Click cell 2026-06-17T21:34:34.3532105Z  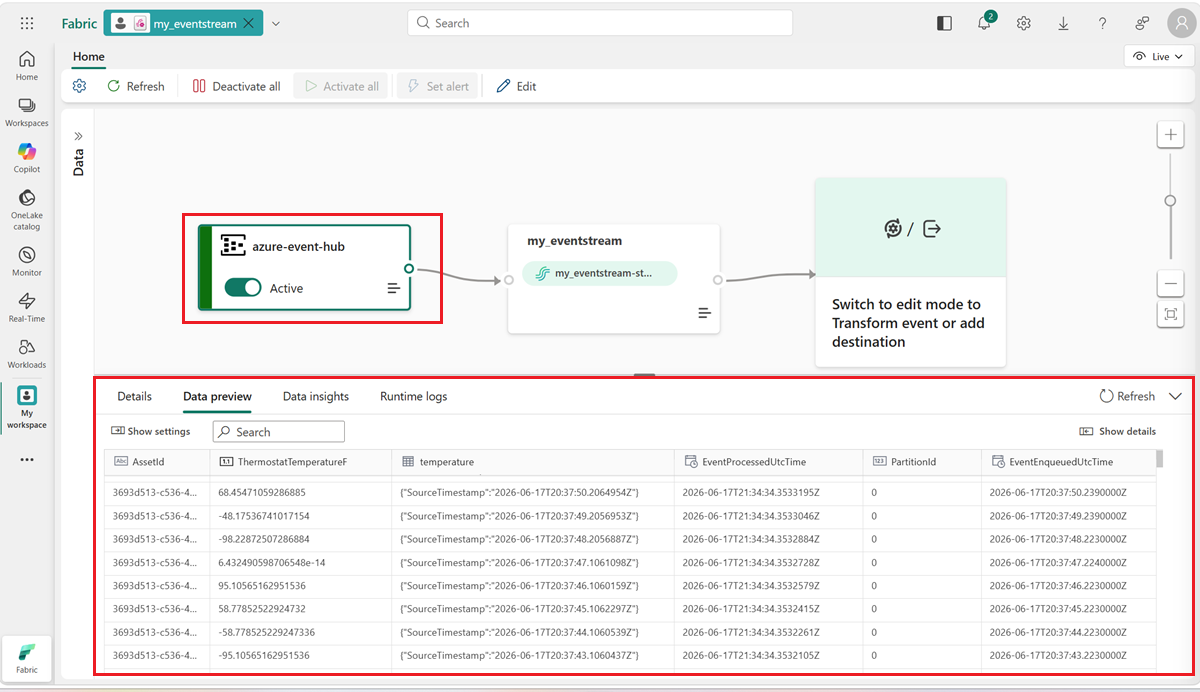[751, 655]
